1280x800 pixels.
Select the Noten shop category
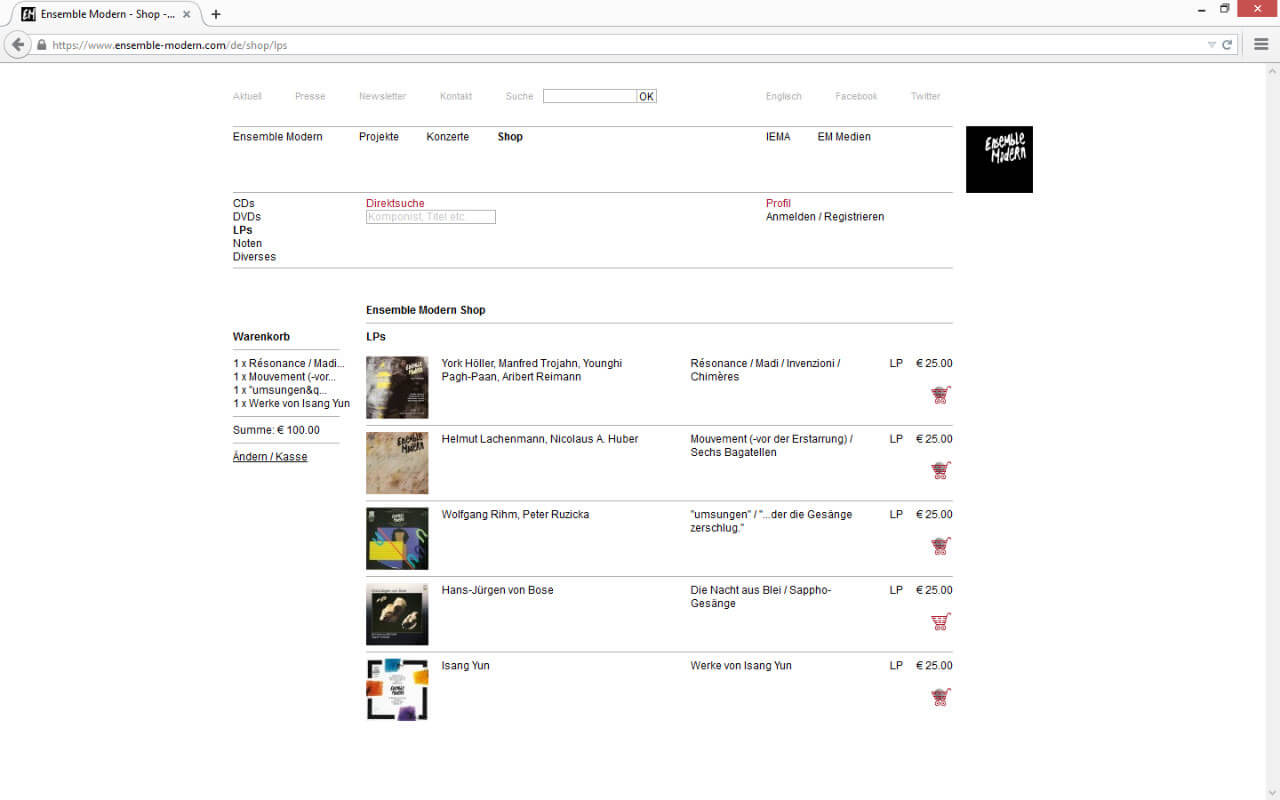point(248,243)
